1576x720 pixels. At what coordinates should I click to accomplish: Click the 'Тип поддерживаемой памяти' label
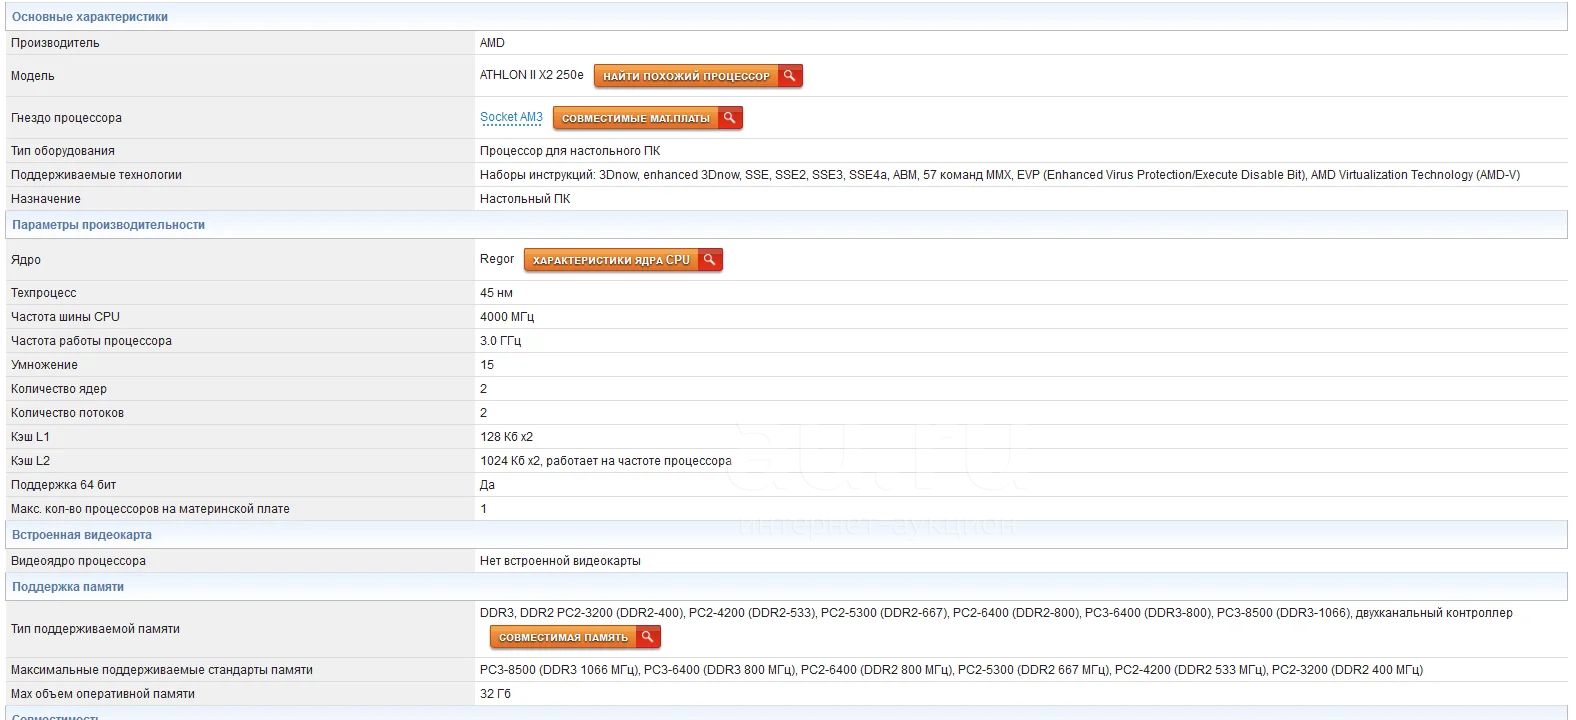pos(95,629)
